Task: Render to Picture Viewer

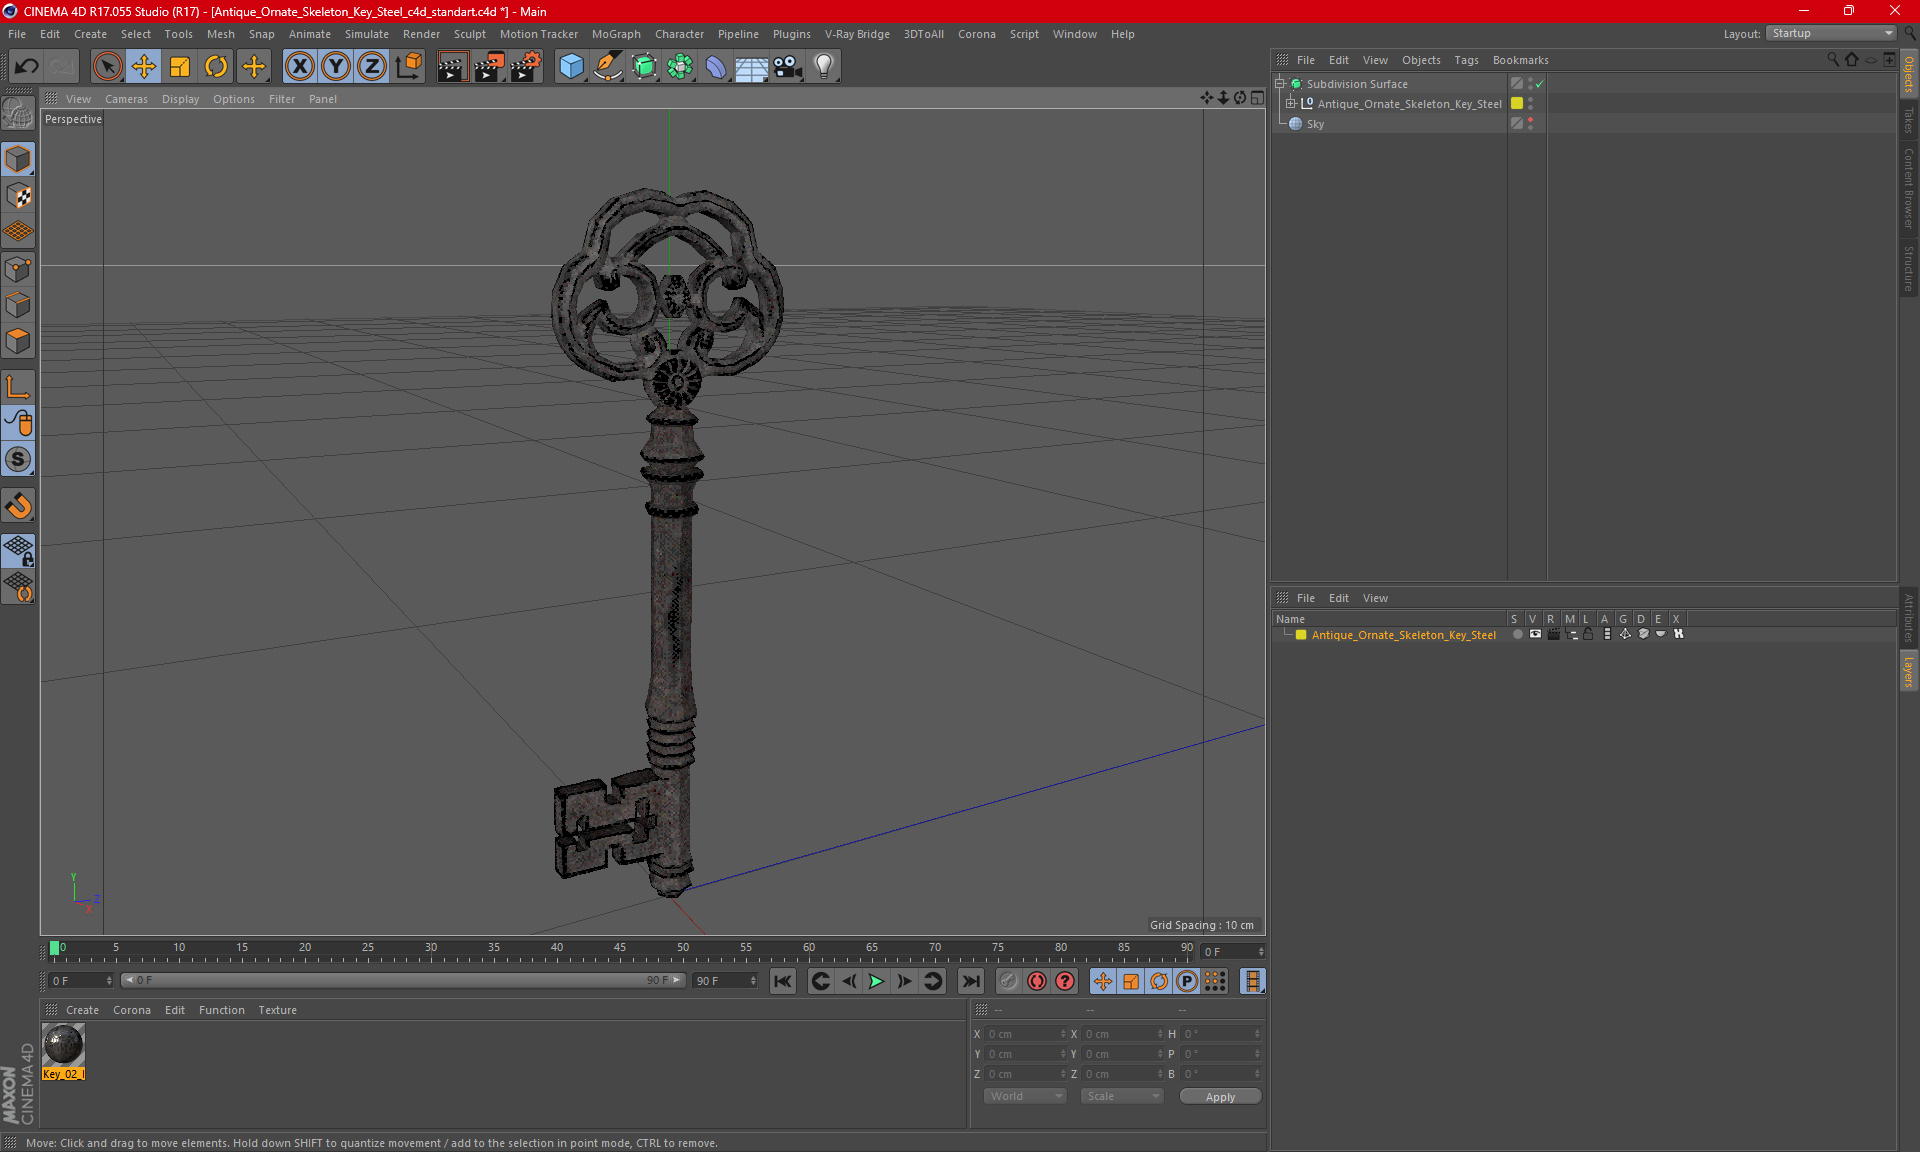Action: tap(489, 66)
